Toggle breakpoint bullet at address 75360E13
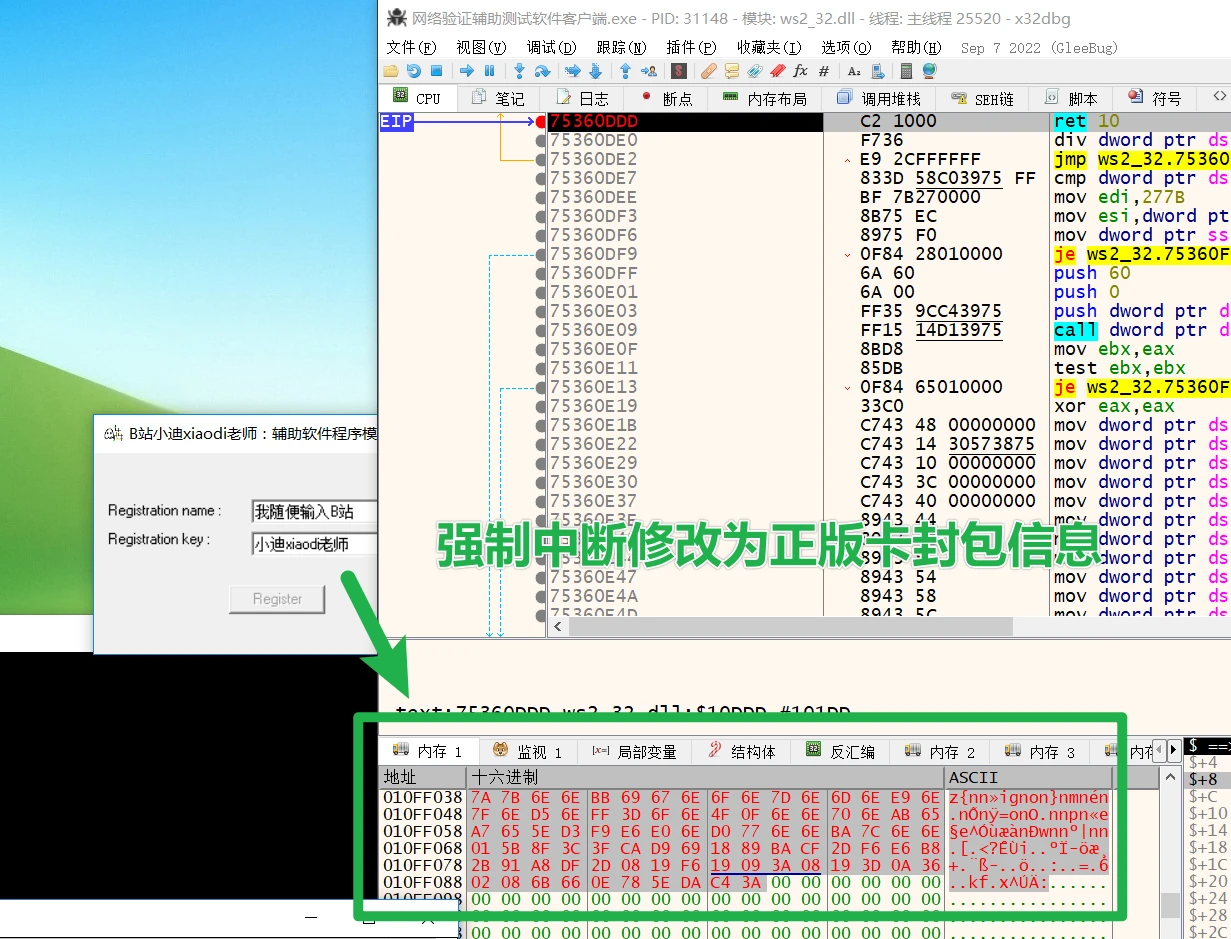Image resolution: width=1231 pixels, height=939 pixels. [541, 387]
